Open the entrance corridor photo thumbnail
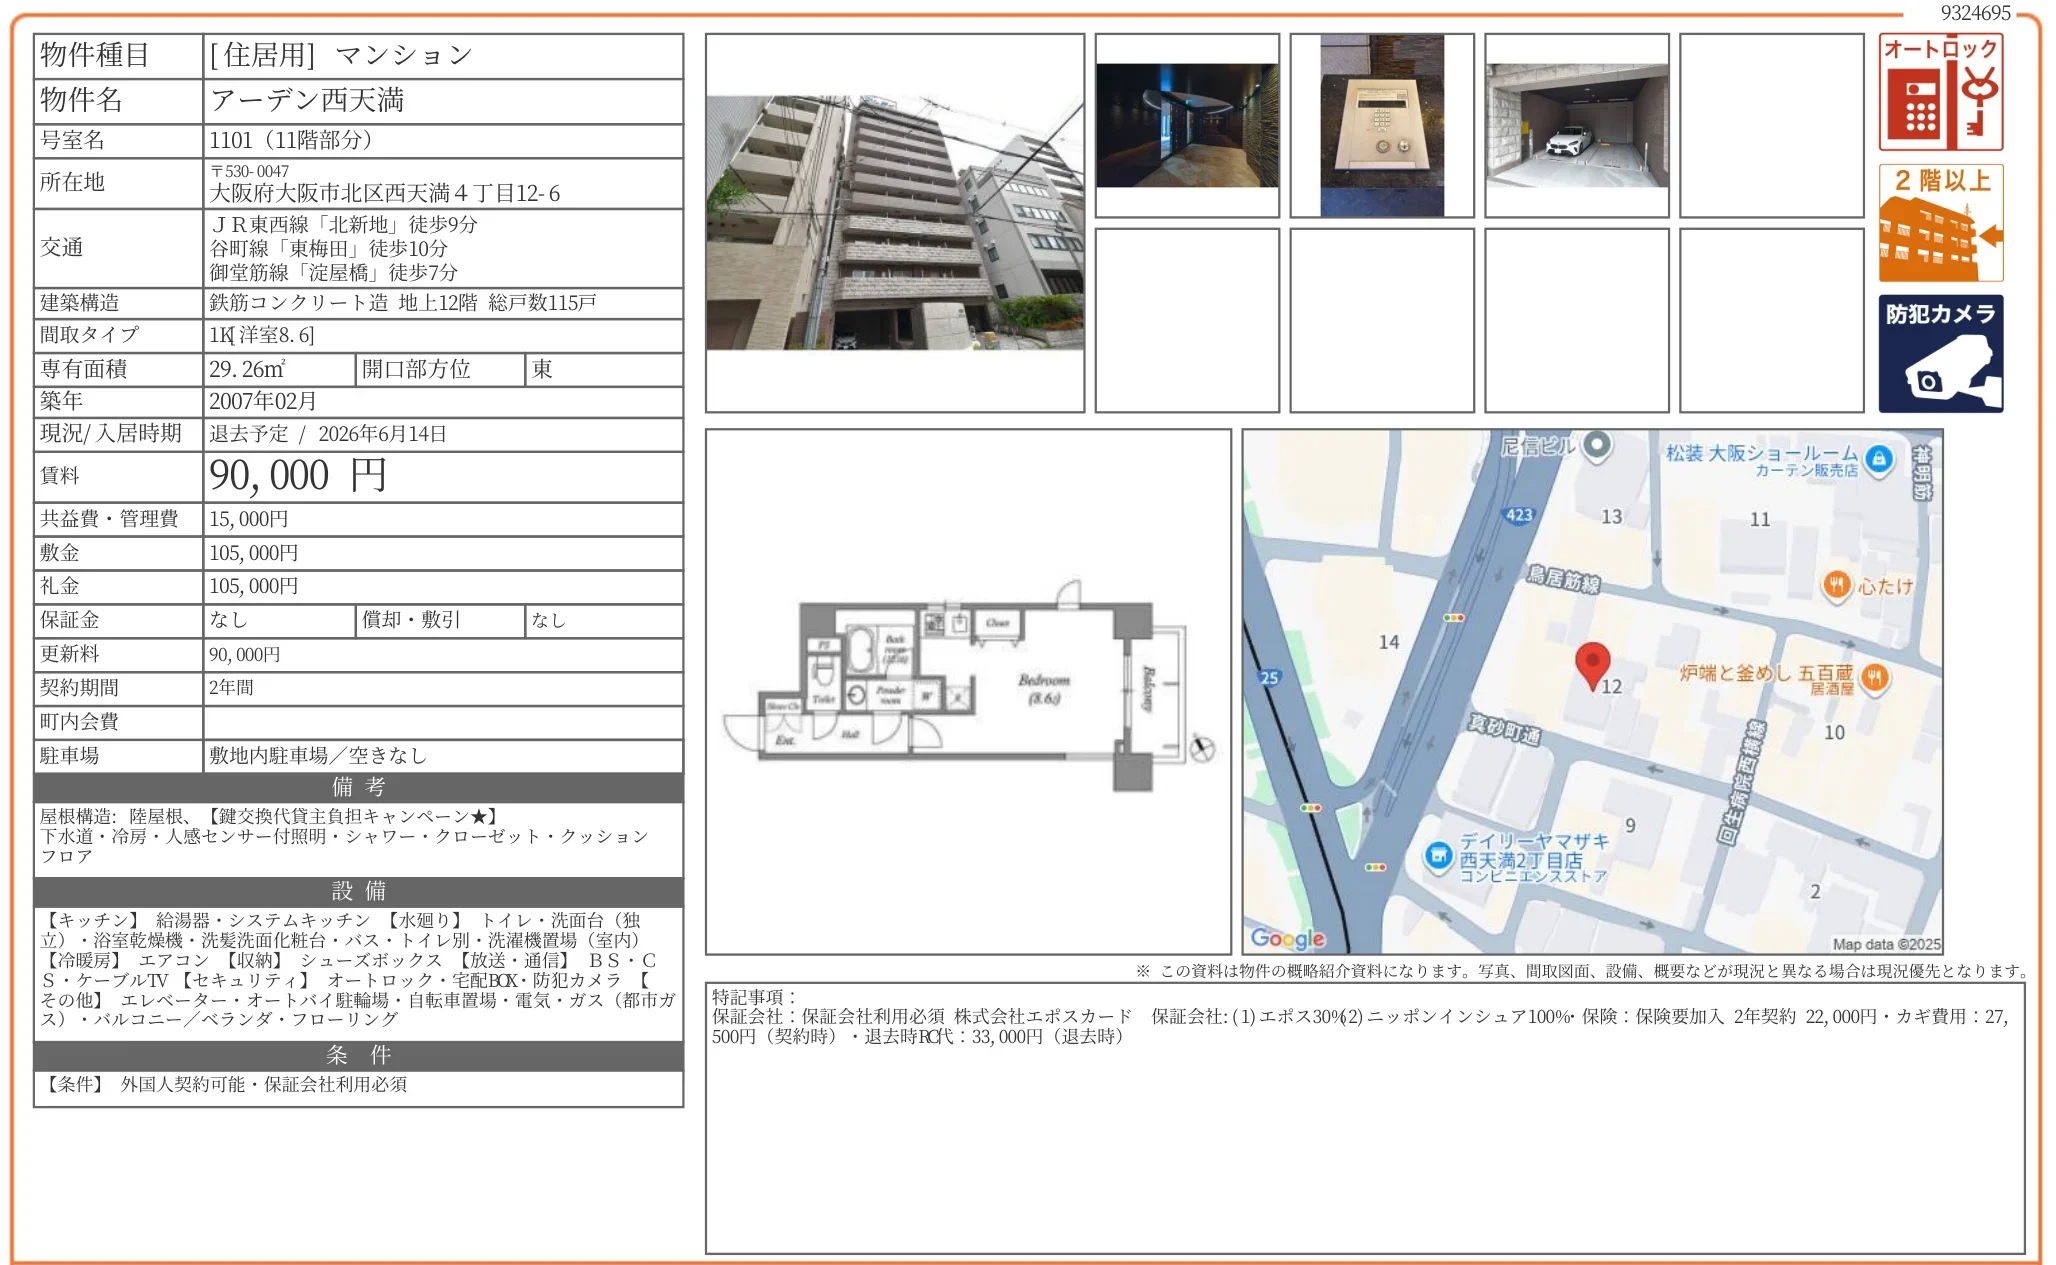2056x1265 pixels. 1186,126
